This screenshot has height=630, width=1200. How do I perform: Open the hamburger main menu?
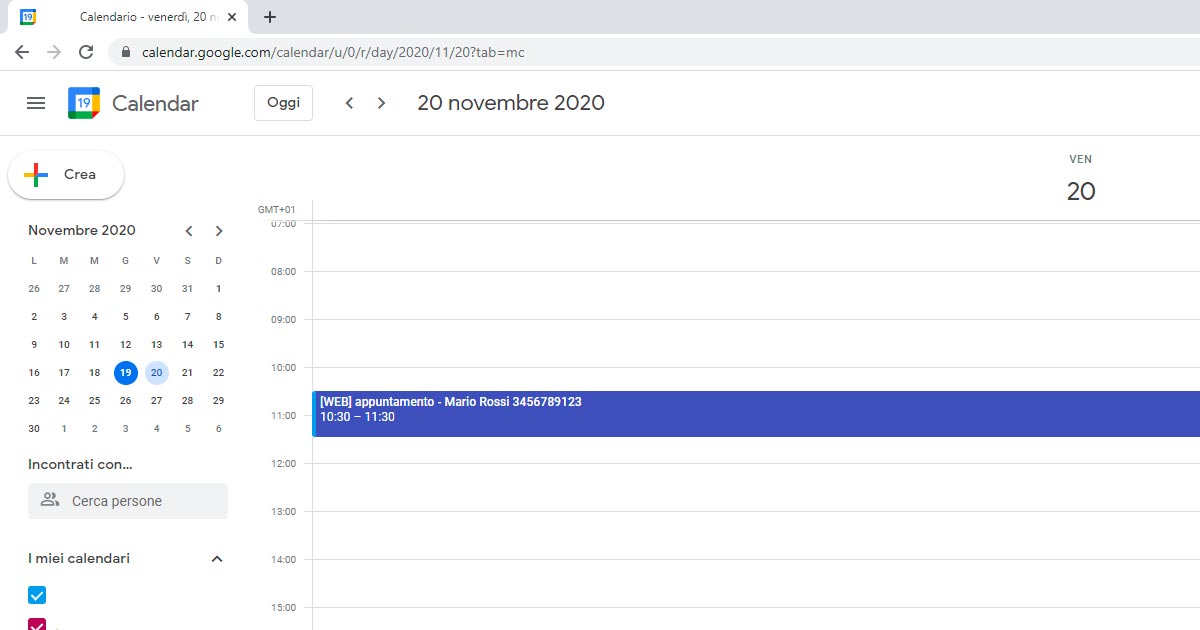[x=36, y=103]
